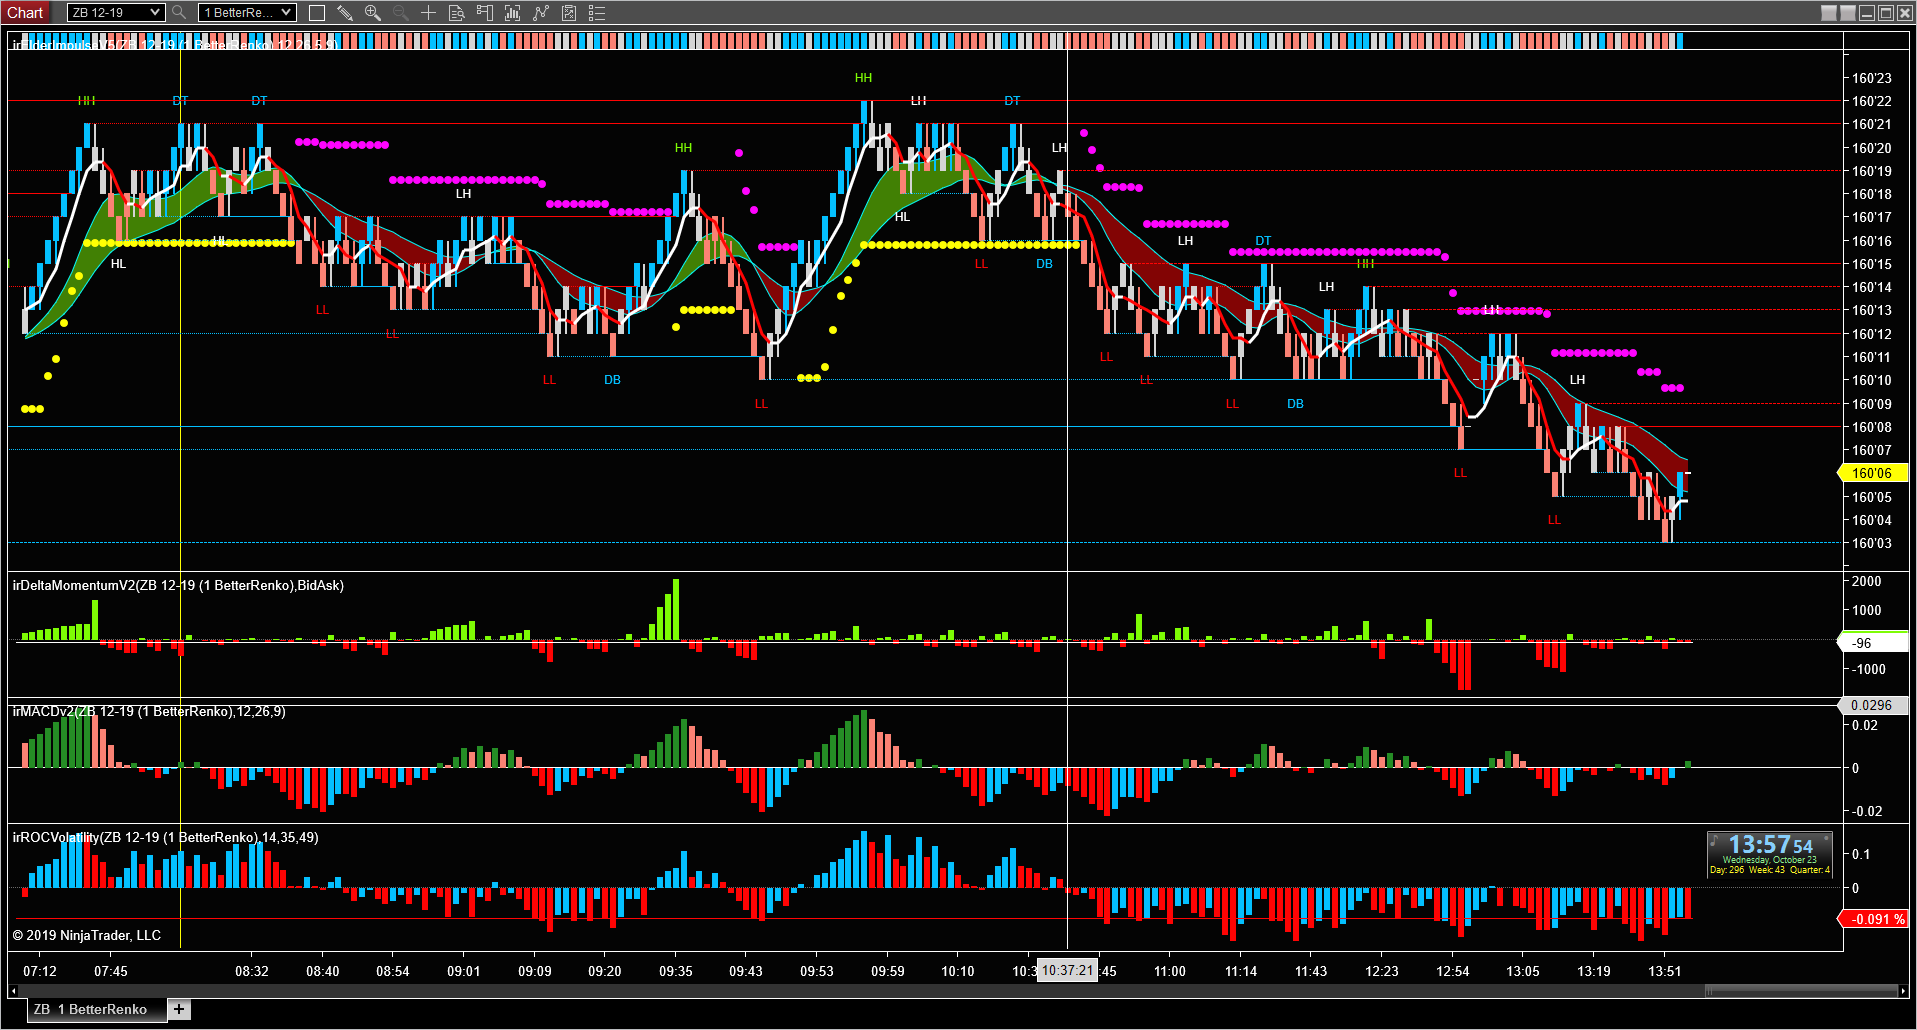Click the 13:57:54 clock display

coord(1770,846)
